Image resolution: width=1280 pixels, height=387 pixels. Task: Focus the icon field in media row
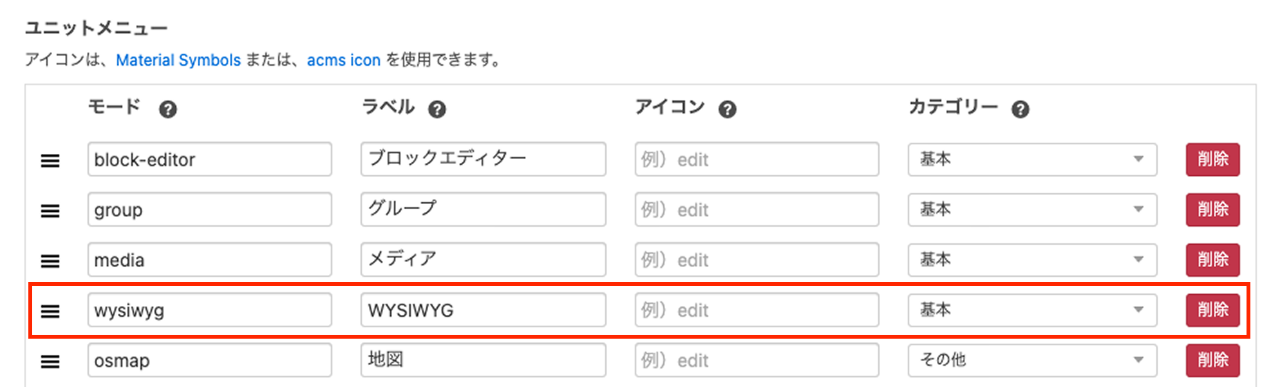point(757,260)
